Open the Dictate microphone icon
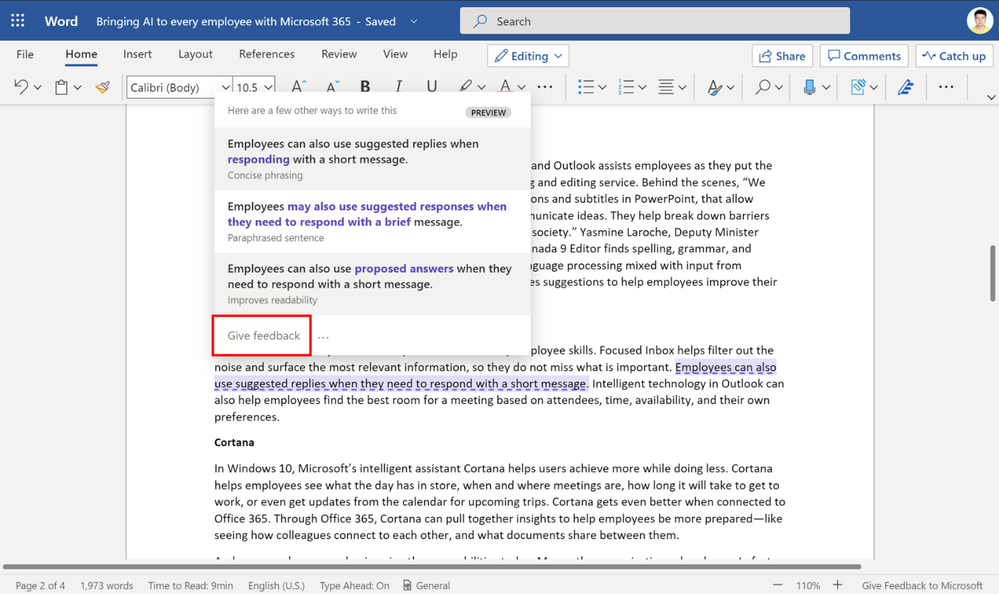This screenshot has width=999, height=594. [809, 87]
